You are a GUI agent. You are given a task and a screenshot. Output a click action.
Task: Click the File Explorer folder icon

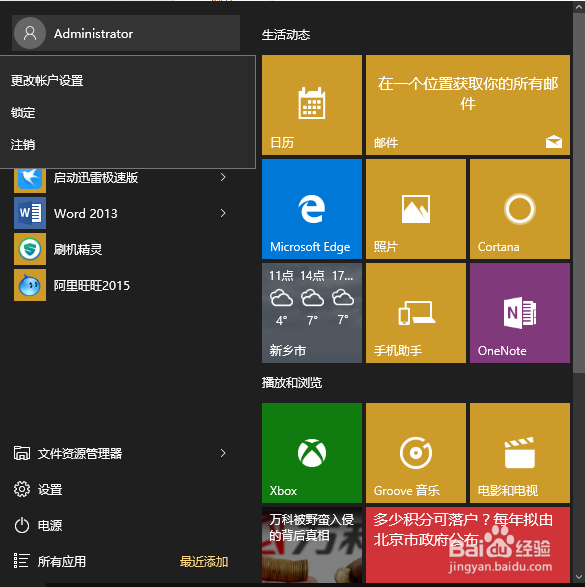click(22, 453)
